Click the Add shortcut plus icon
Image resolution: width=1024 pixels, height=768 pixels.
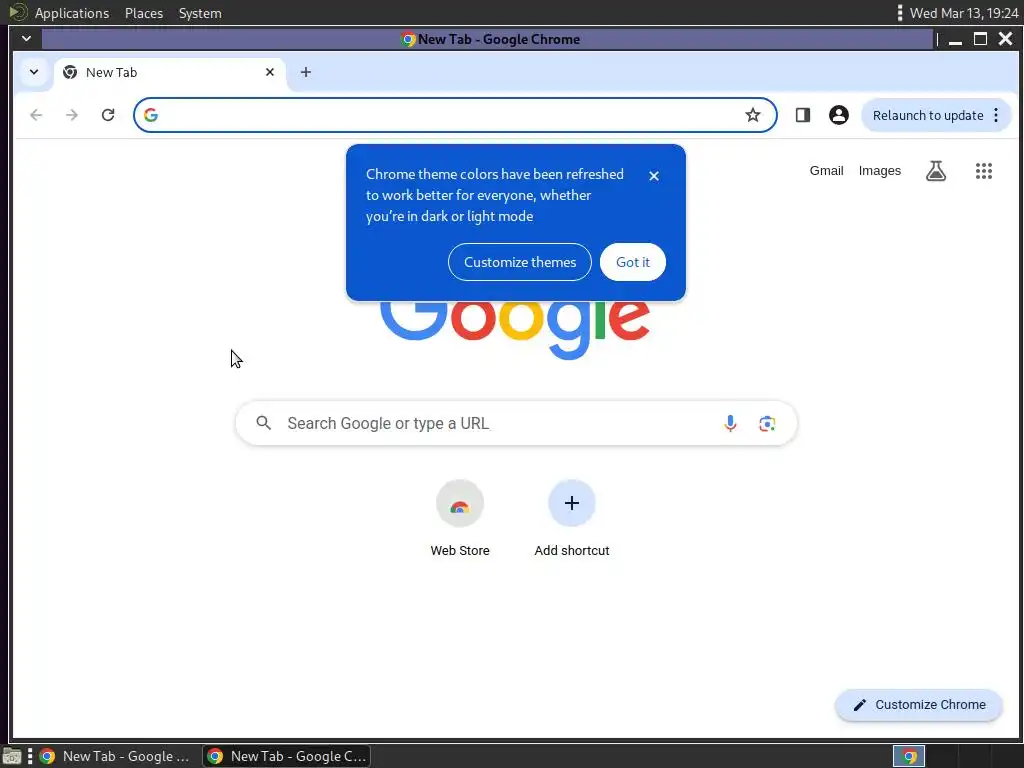(x=571, y=503)
